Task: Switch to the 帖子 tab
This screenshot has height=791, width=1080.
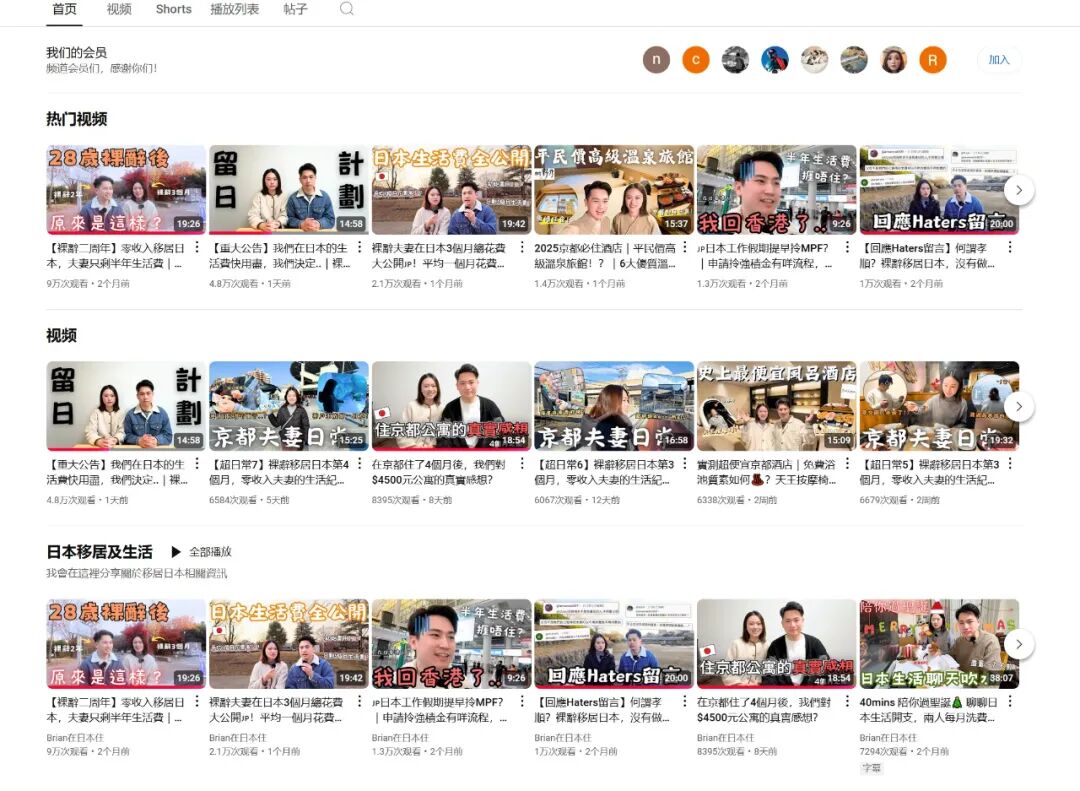Action: tap(295, 10)
